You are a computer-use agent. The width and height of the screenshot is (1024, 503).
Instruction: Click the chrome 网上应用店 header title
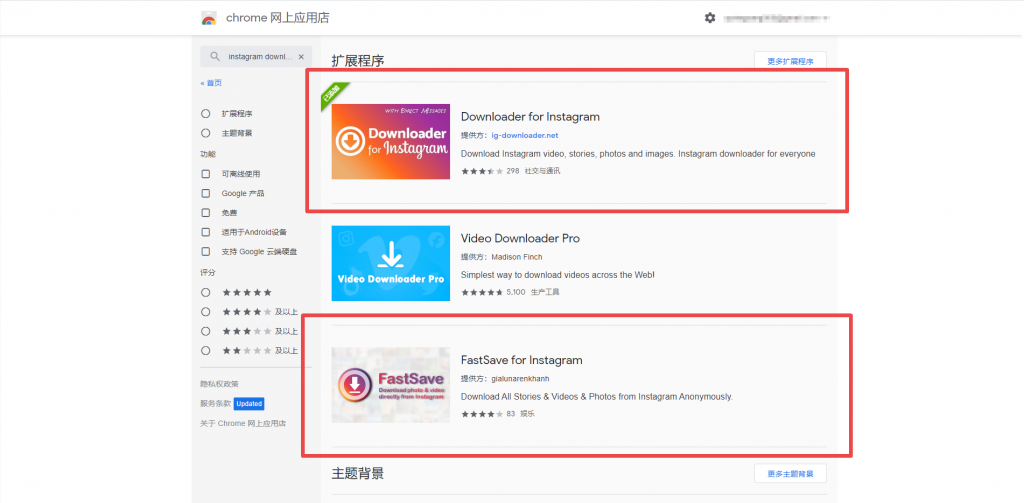278,18
